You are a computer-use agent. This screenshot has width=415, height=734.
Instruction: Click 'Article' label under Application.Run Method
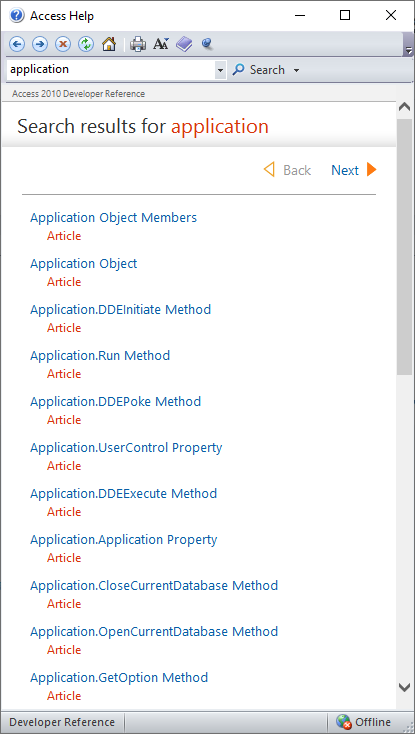pyautogui.click(x=64, y=374)
